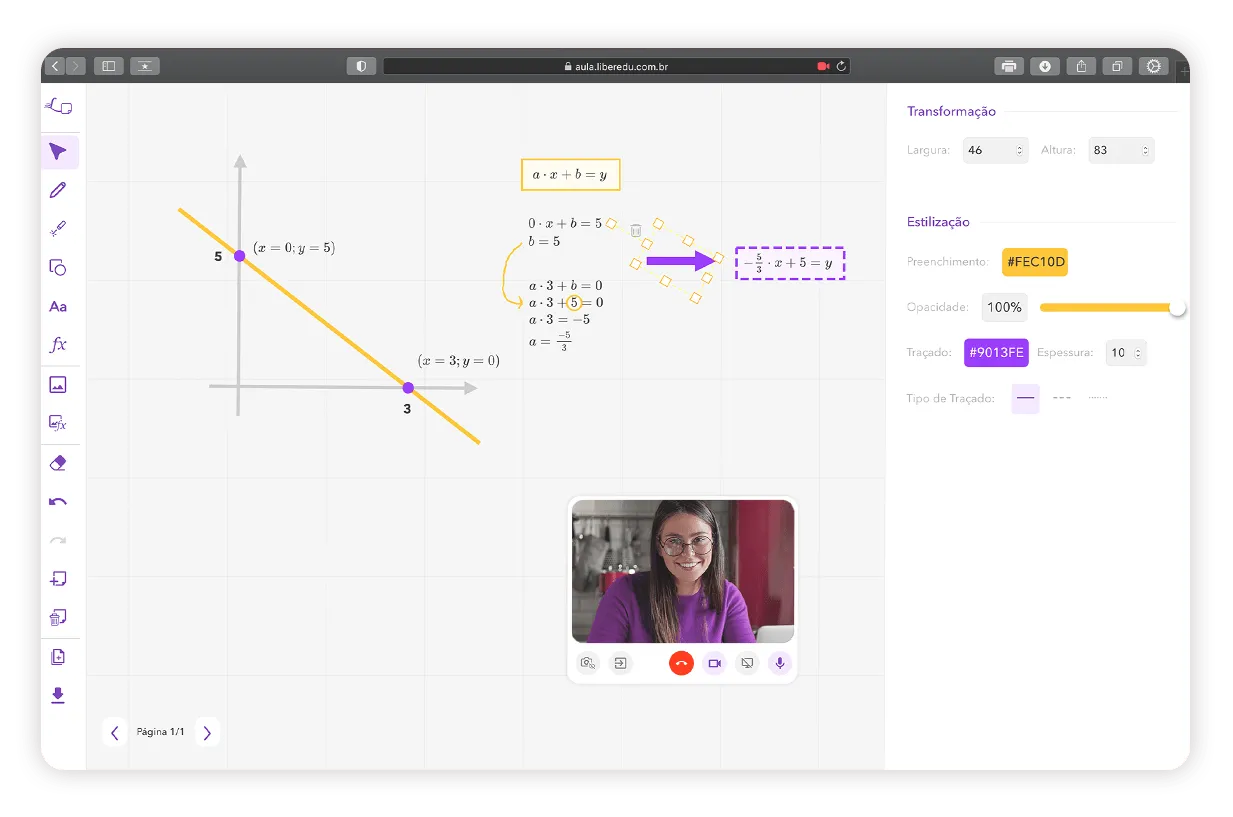The height and width of the screenshot is (817, 1233).
Task: Select the laser pointer tool
Action: 58,229
